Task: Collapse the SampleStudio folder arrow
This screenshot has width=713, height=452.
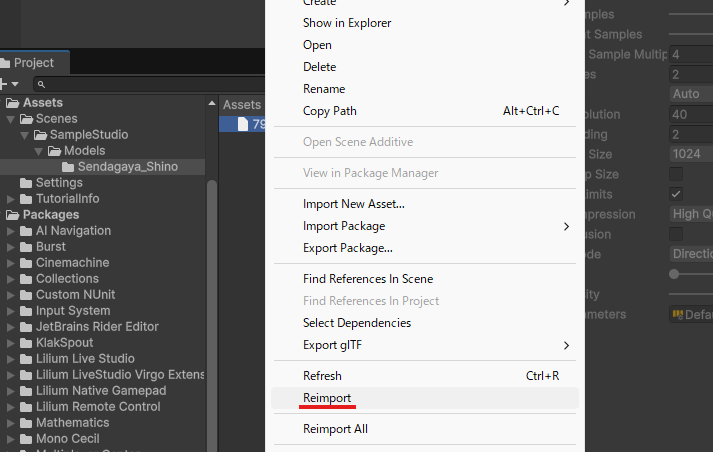Action: click(25, 135)
